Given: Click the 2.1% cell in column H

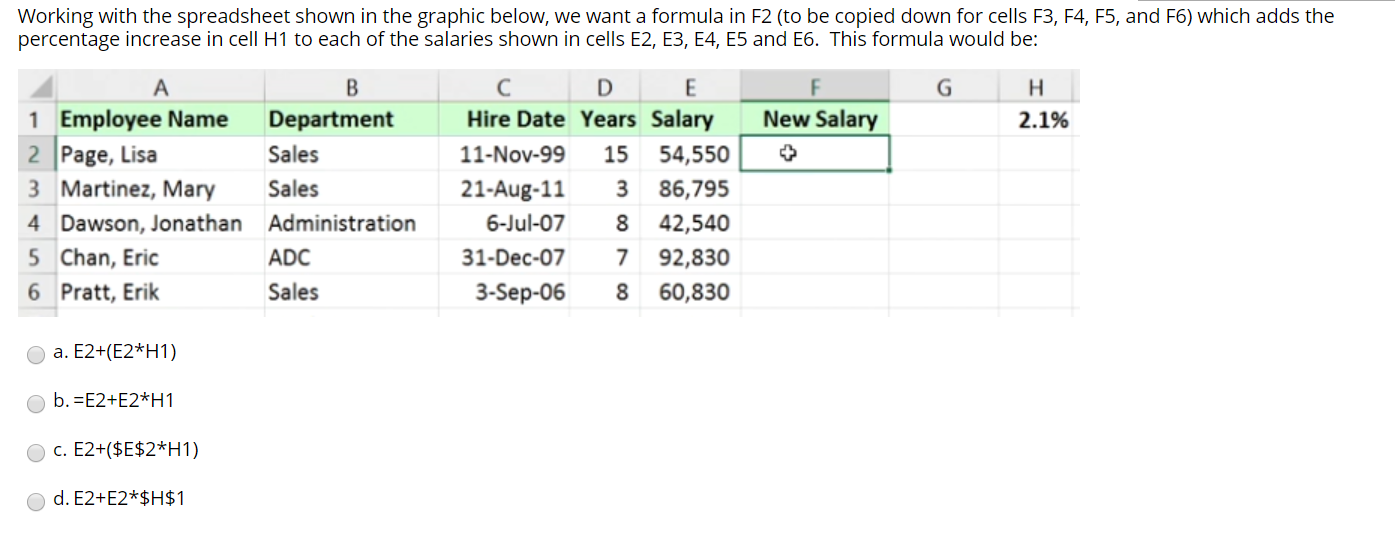Looking at the screenshot, I should (1042, 120).
